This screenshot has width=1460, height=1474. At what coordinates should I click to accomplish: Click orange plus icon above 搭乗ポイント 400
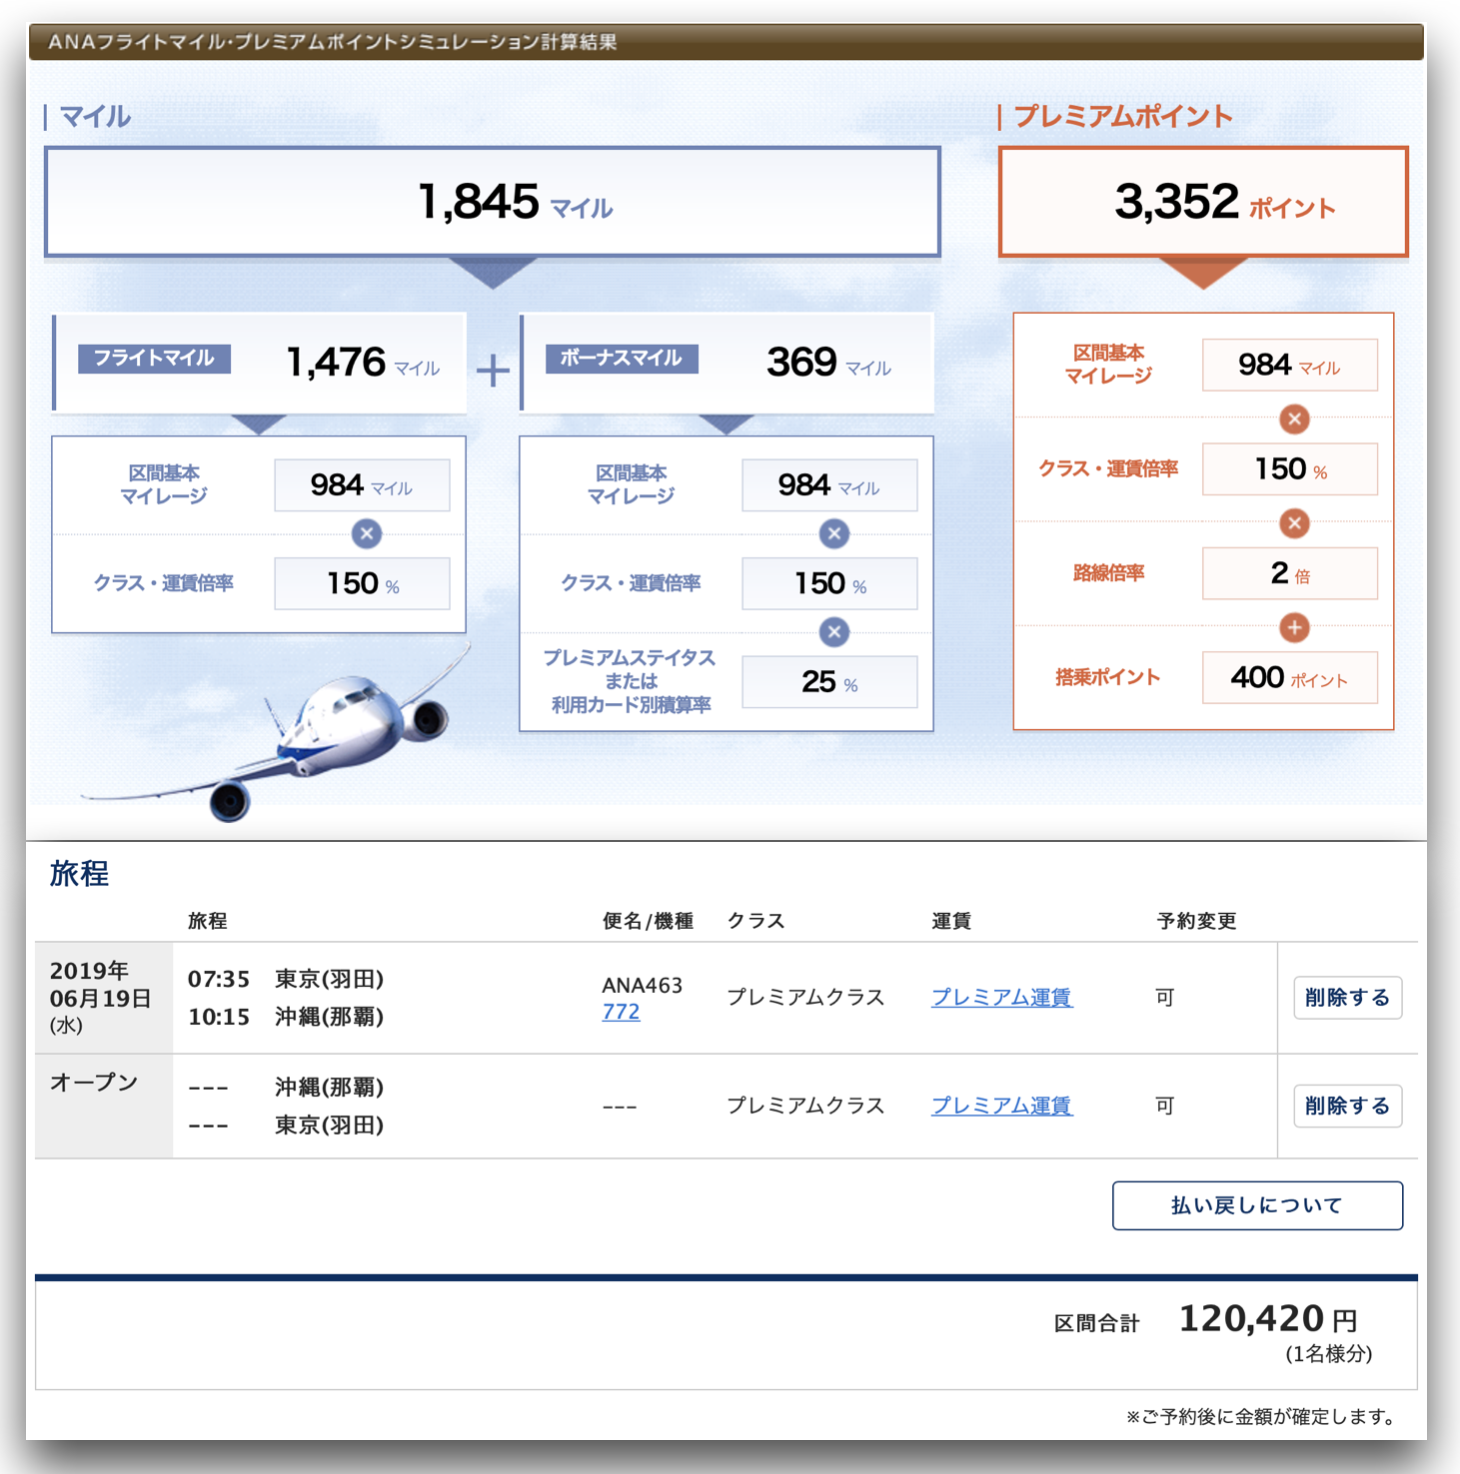(x=1294, y=628)
